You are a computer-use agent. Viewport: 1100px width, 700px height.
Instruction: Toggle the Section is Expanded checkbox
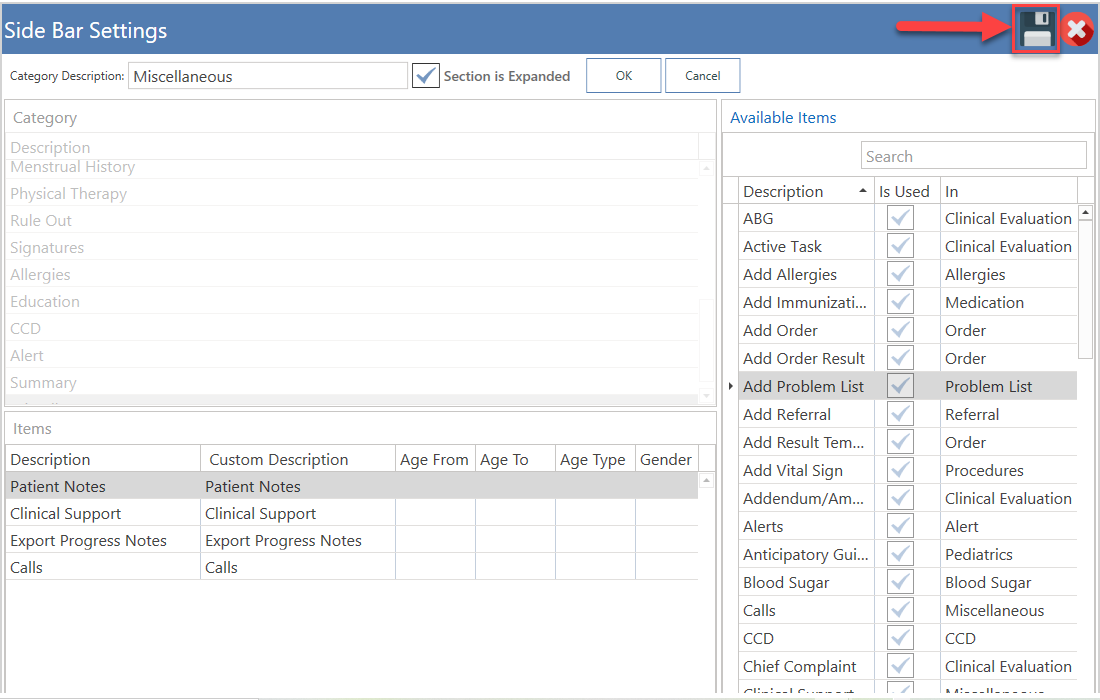pyautogui.click(x=426, y=76)
